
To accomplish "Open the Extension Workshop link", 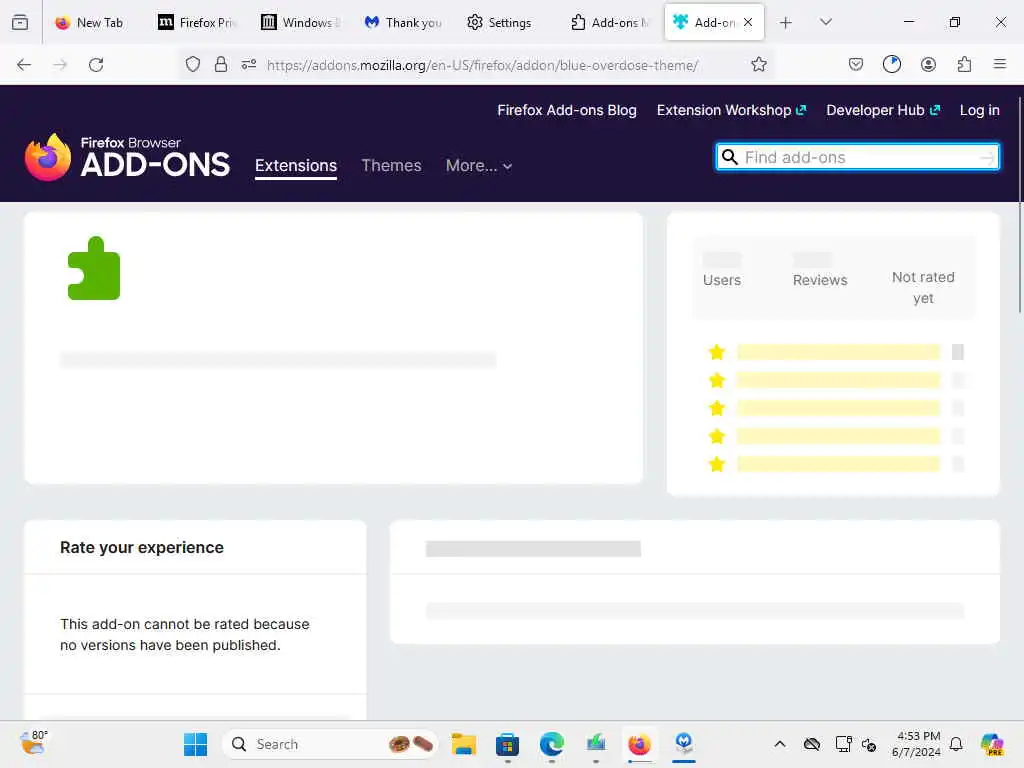I will point(731,110).
